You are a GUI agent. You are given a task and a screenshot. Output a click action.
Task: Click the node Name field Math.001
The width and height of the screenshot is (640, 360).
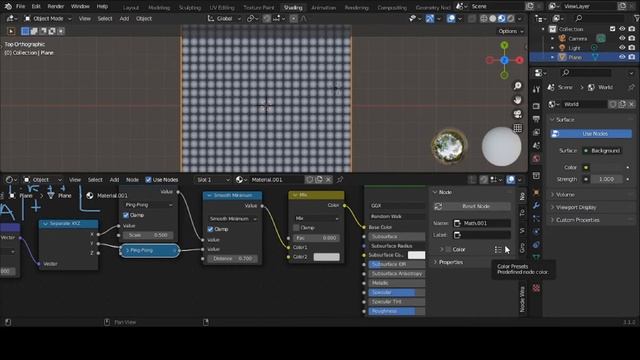coord(482,223)
